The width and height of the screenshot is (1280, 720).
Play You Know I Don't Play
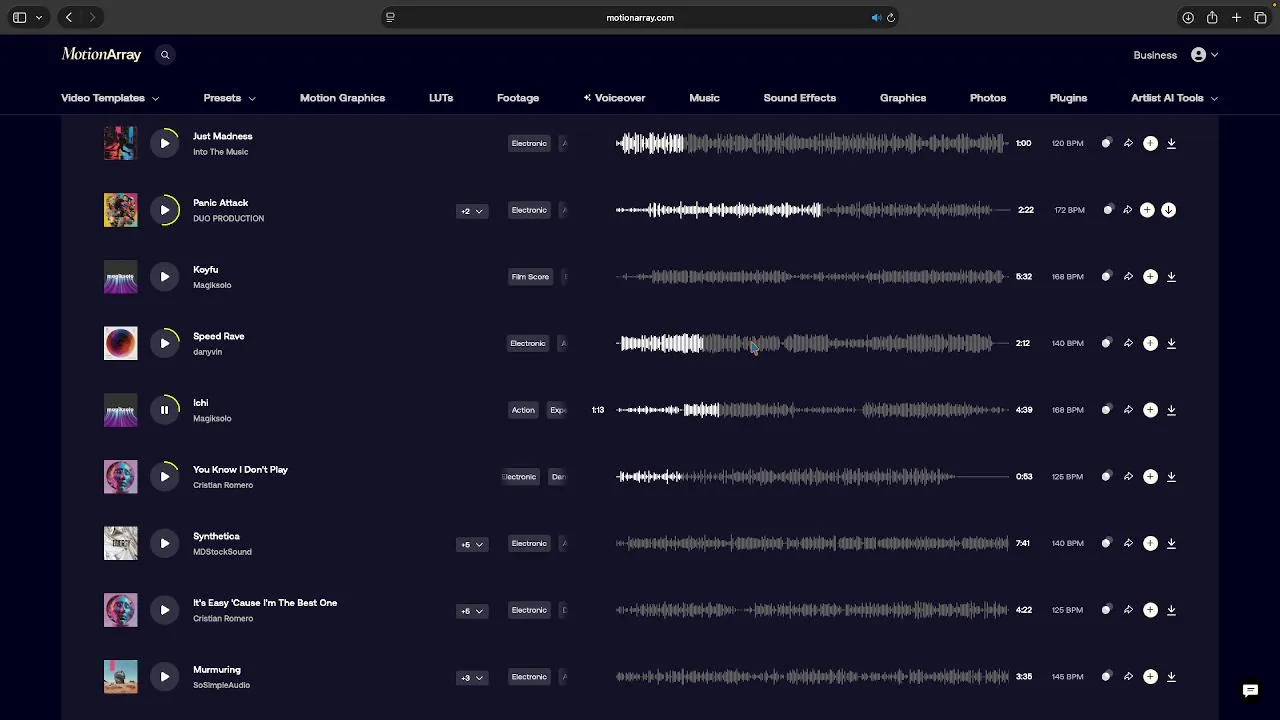(165, 476)
